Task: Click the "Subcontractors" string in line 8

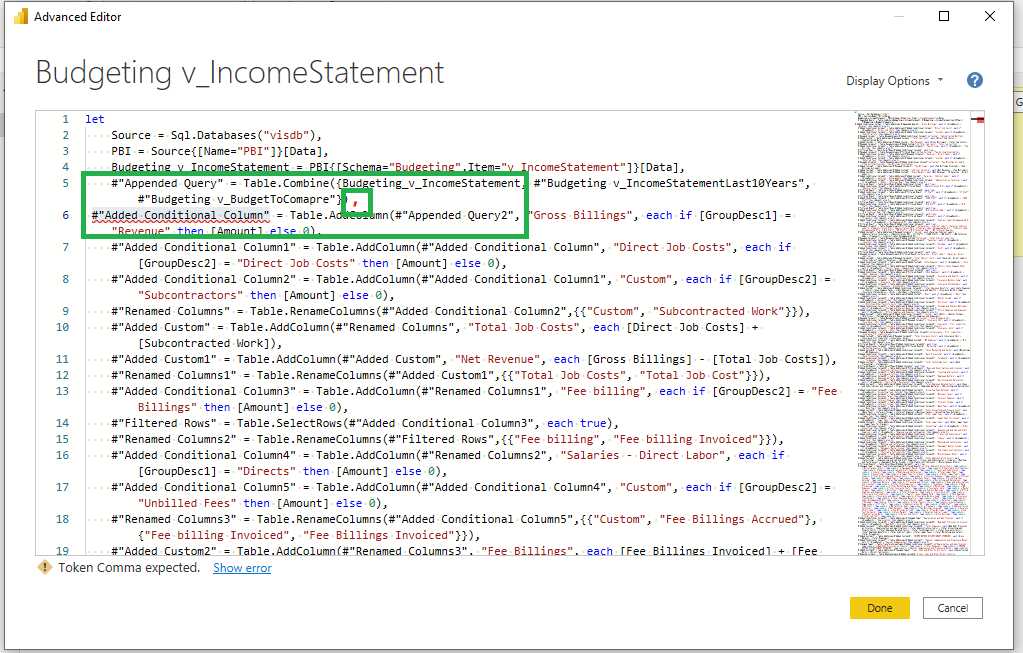Action: click(x=190, y=296)
